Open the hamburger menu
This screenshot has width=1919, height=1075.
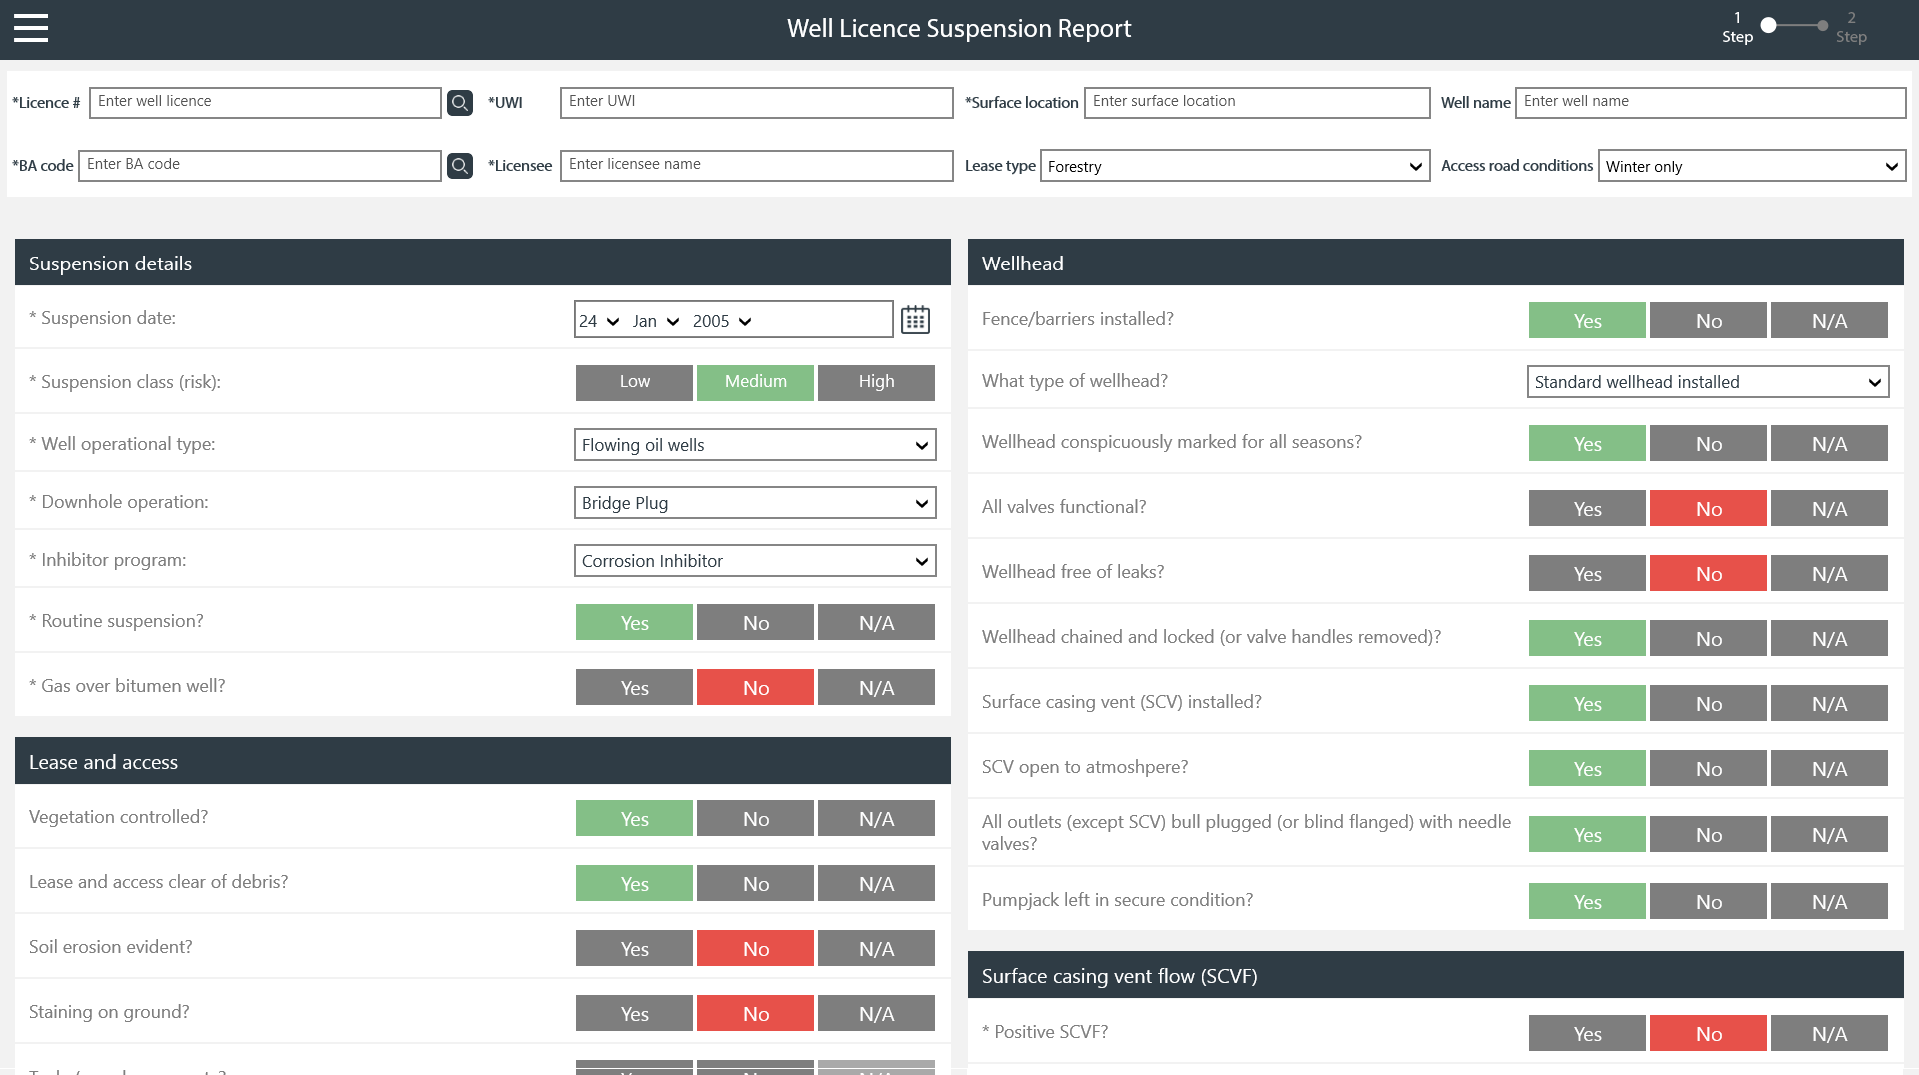31,28
